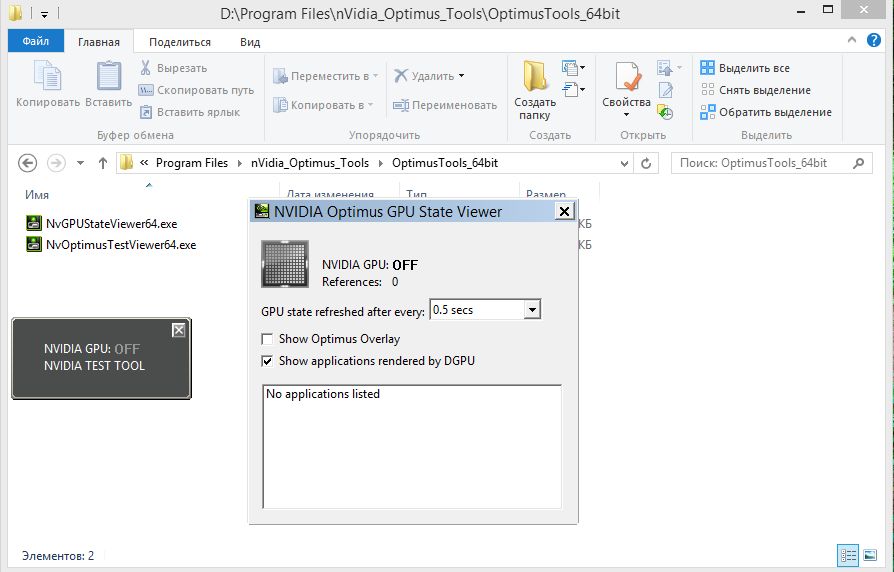
Task: Click nVidia_Optimus_Tools in breadcrumb
Action: 310,163
